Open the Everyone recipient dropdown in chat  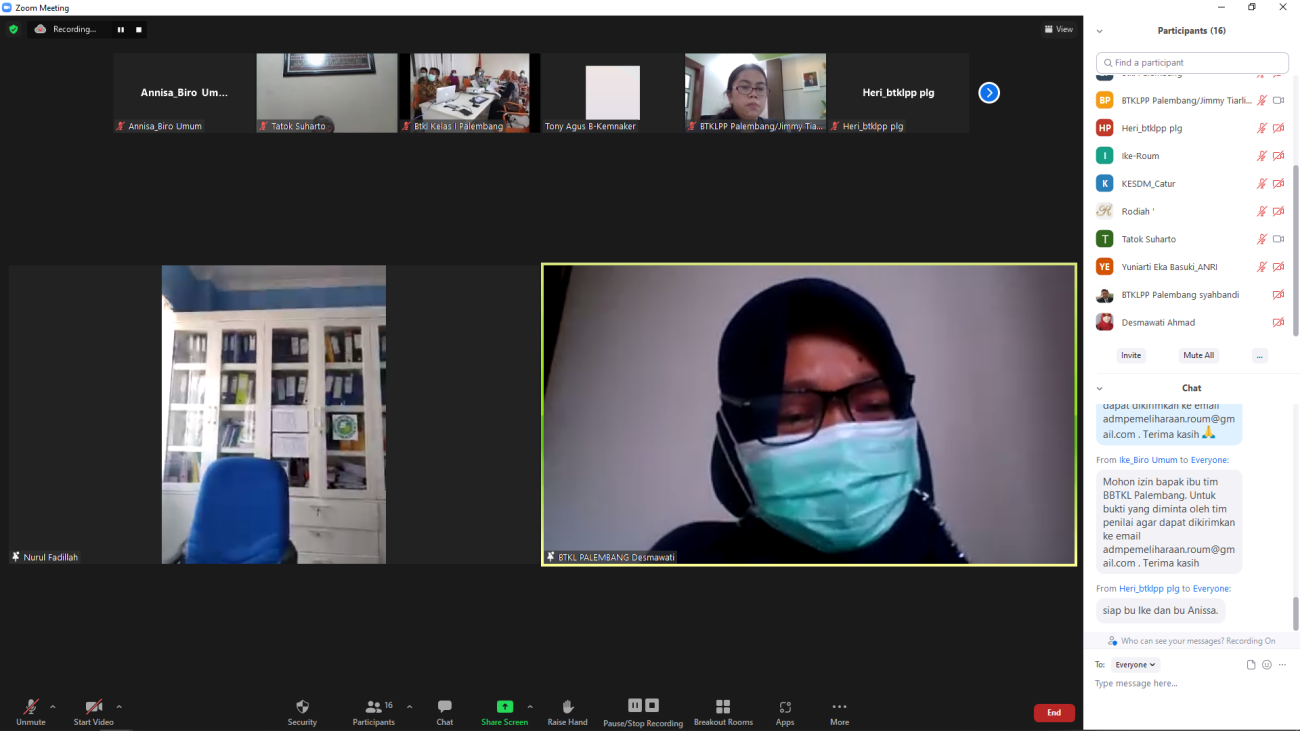point(1135,665)
